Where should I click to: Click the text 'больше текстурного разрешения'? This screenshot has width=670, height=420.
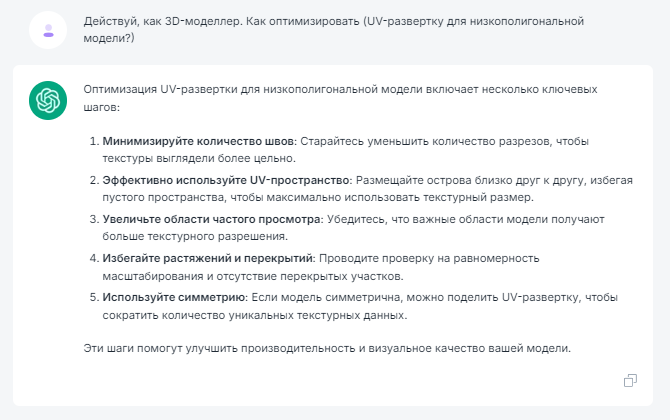coord(195,236)
